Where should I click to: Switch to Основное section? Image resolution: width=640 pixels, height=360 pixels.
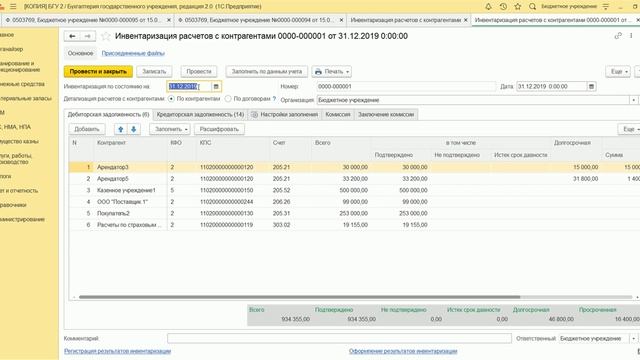tap(80, 53)
